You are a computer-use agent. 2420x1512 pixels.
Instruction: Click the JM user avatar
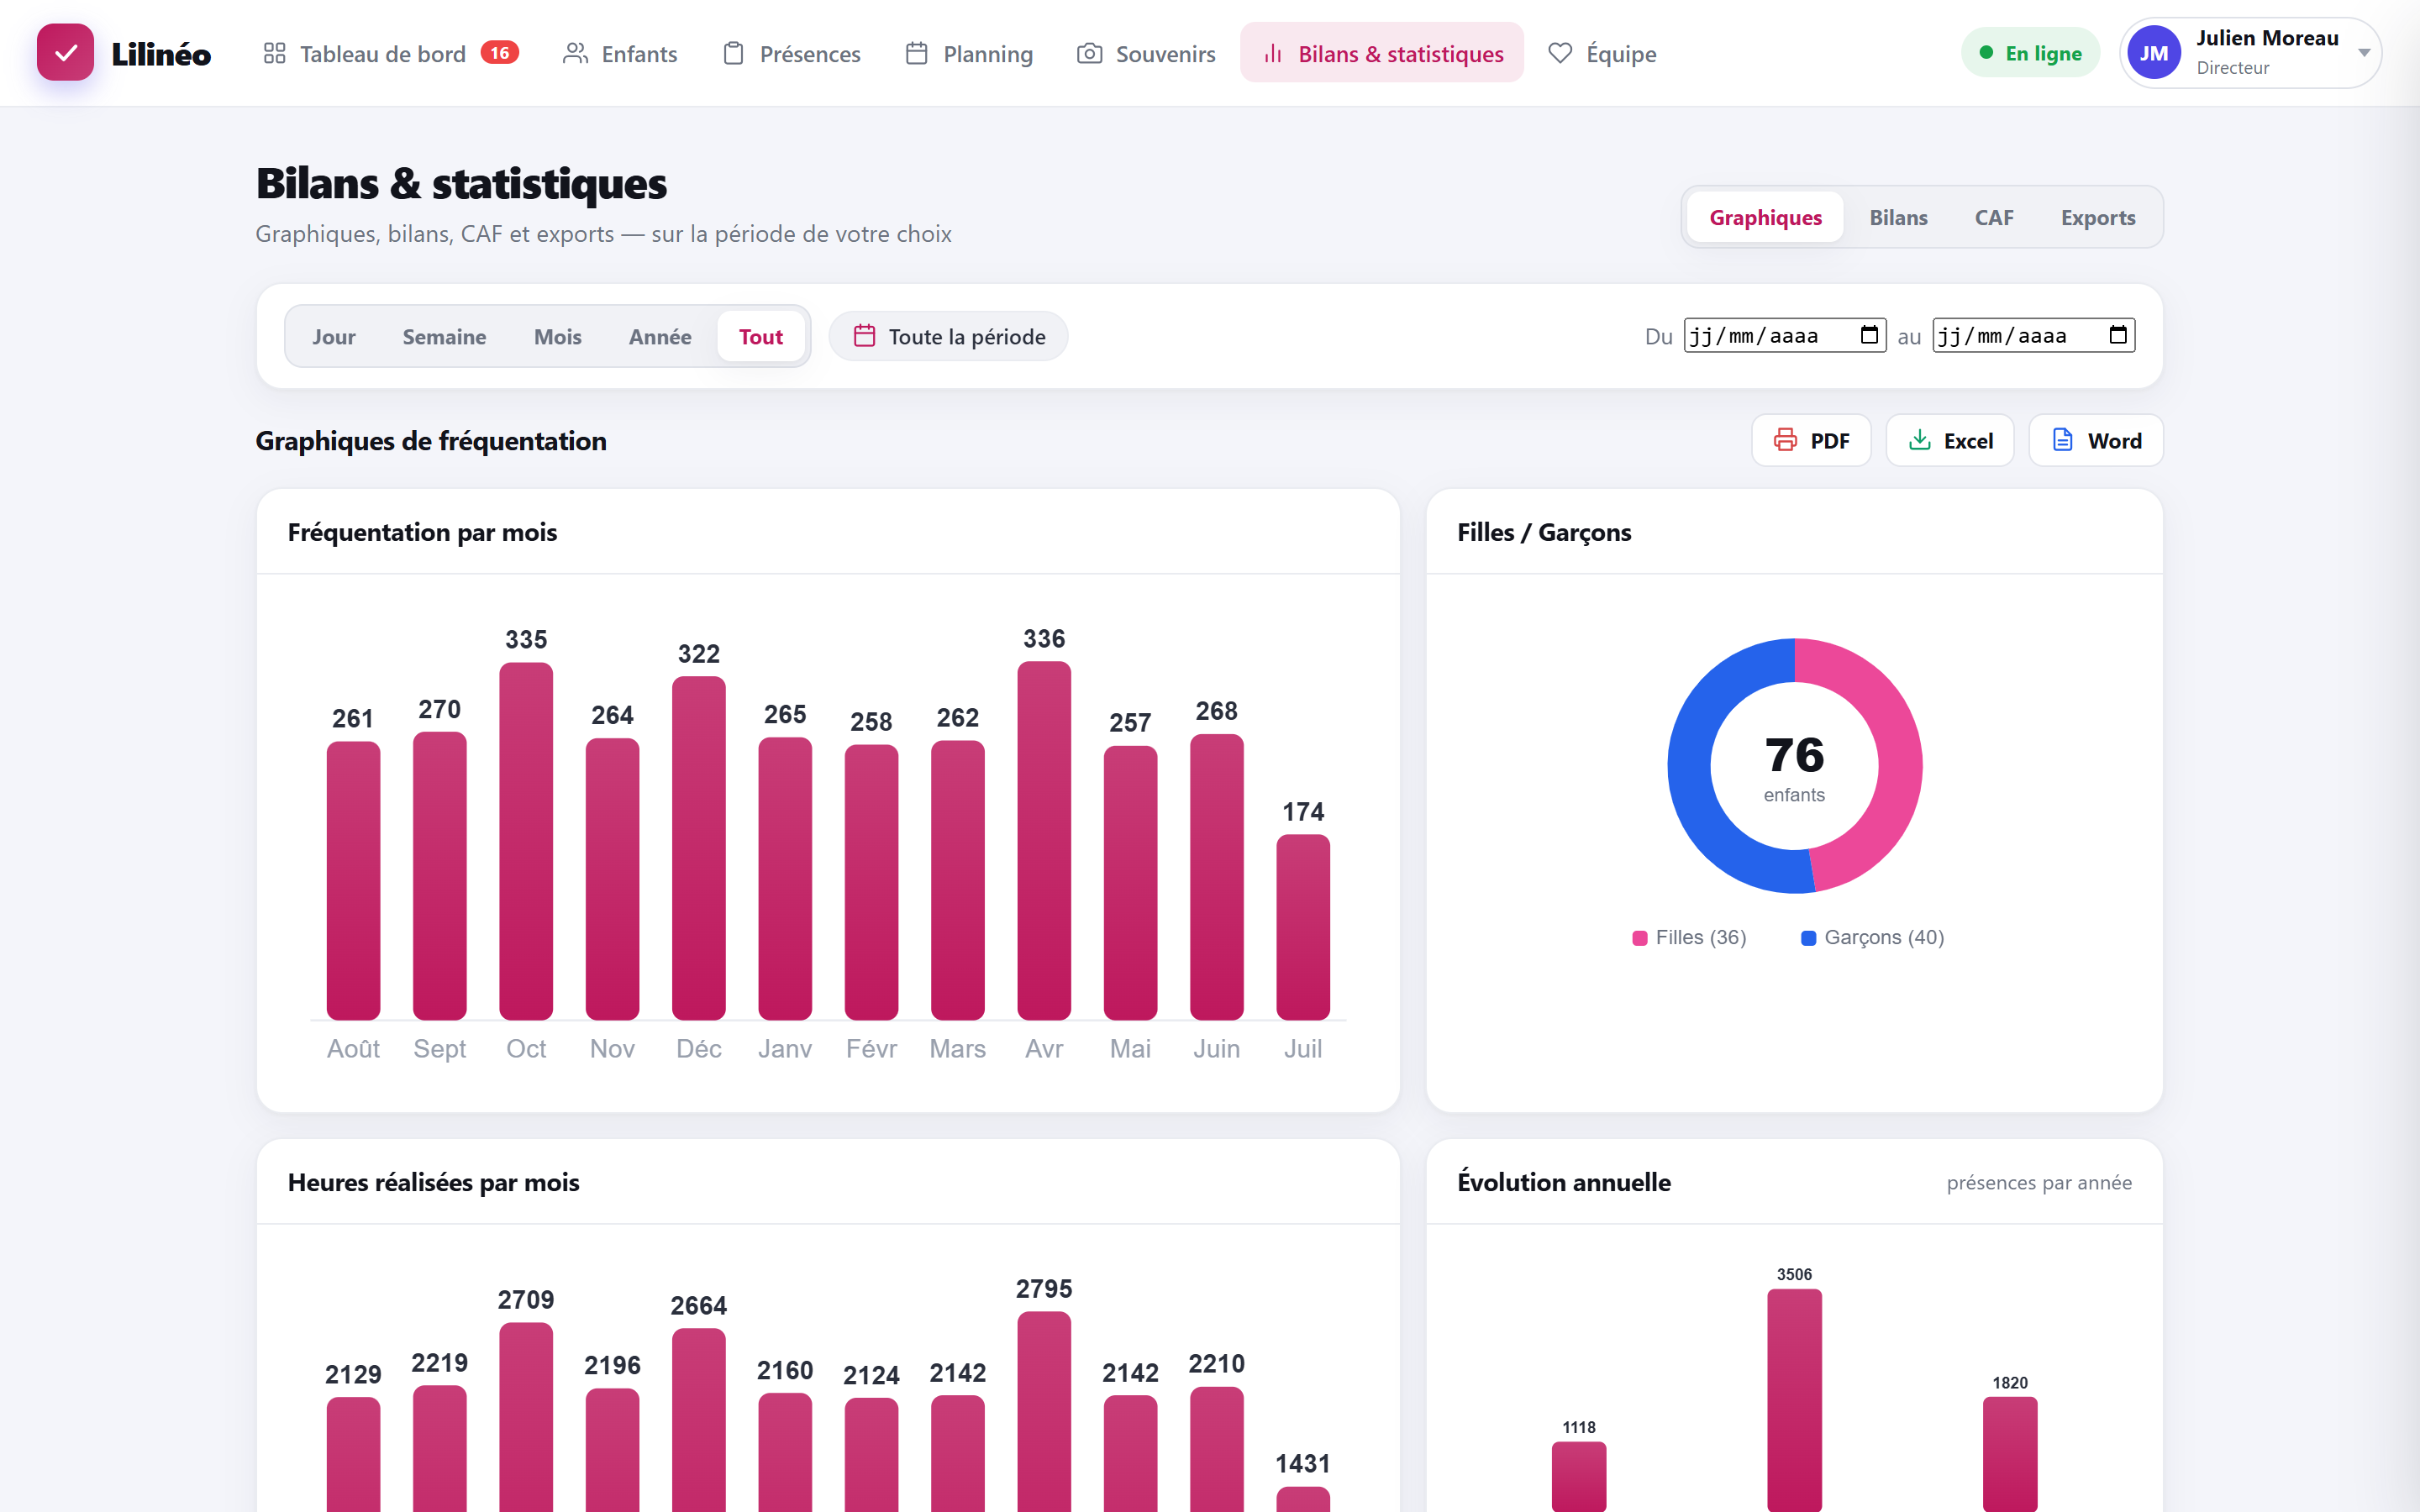(2153, 53)
